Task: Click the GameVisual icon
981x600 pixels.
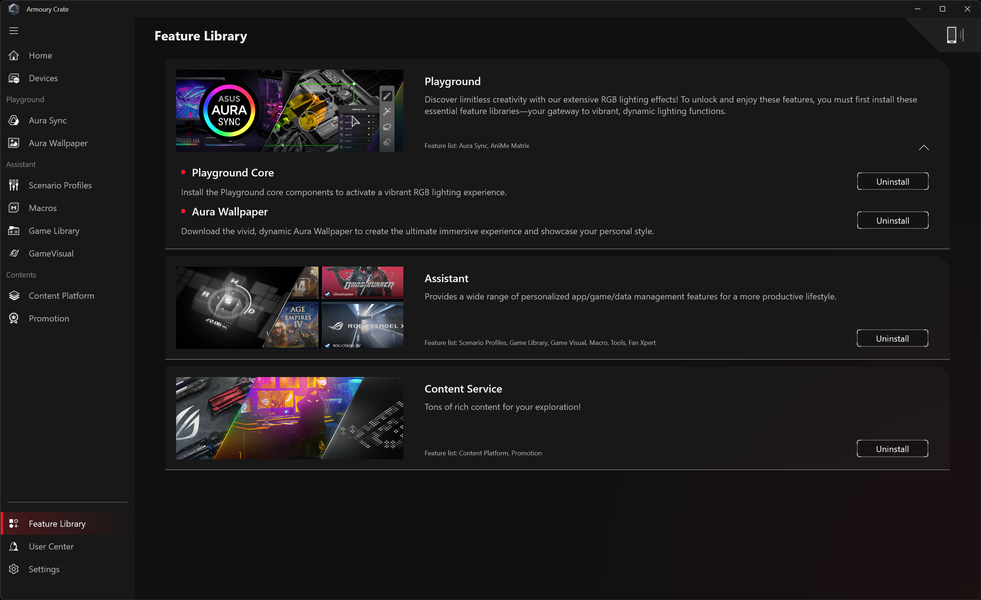Action: (14, 253)
